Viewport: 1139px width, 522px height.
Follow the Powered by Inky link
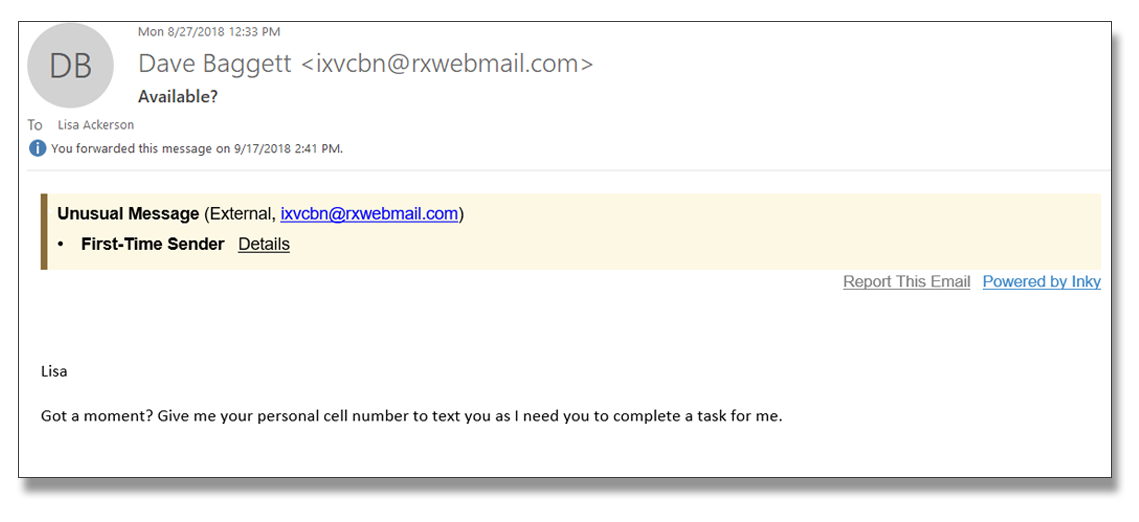pyautogui.click(x=1042, y=282)
